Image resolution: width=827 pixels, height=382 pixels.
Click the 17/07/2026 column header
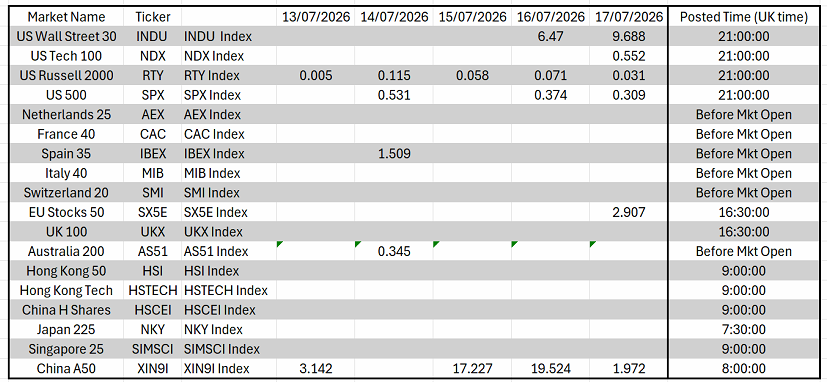[x=629, y=17]
